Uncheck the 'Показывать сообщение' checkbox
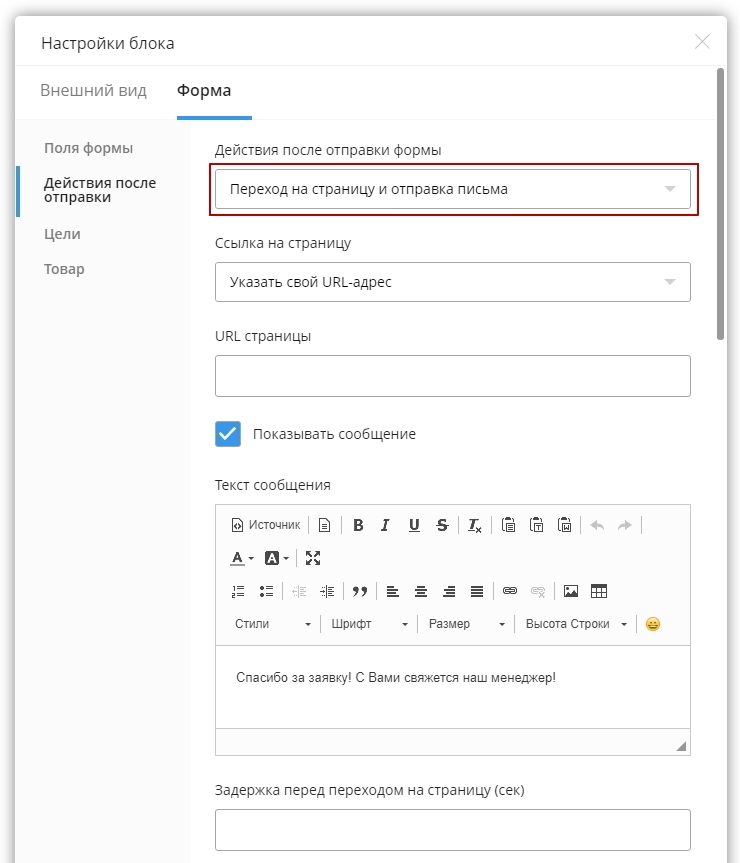The image size is (740, 863). pyautogui.click(x=228, y=434)
